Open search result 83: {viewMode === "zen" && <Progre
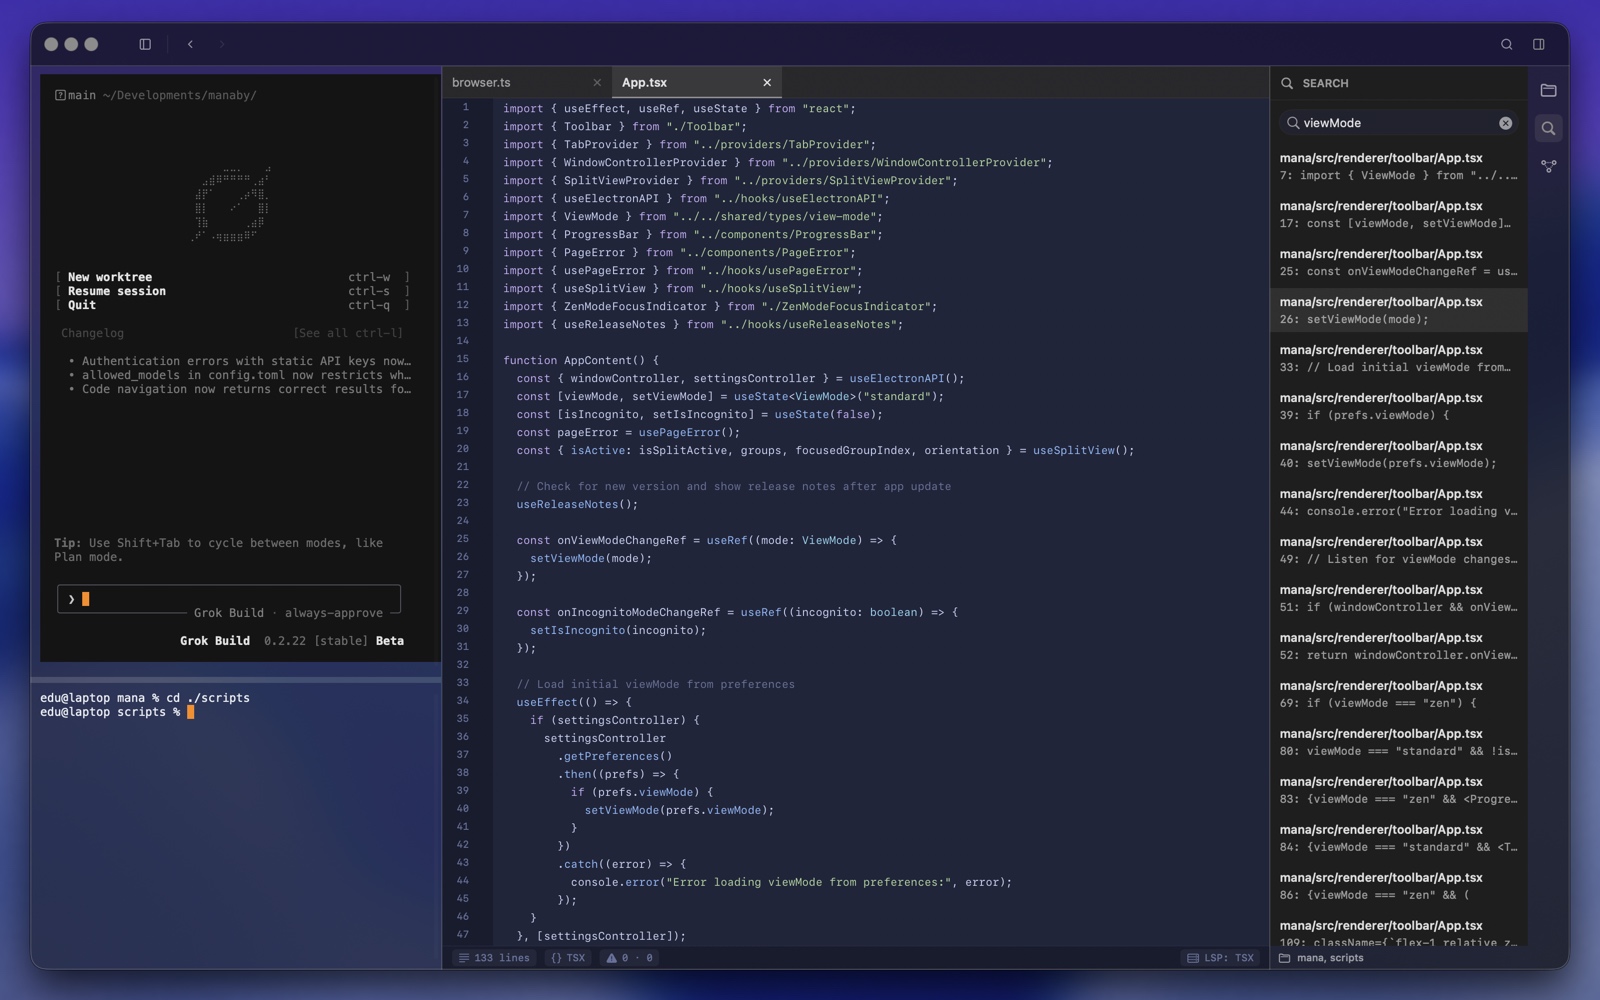1600x1000 pixels. [1398, 791]
